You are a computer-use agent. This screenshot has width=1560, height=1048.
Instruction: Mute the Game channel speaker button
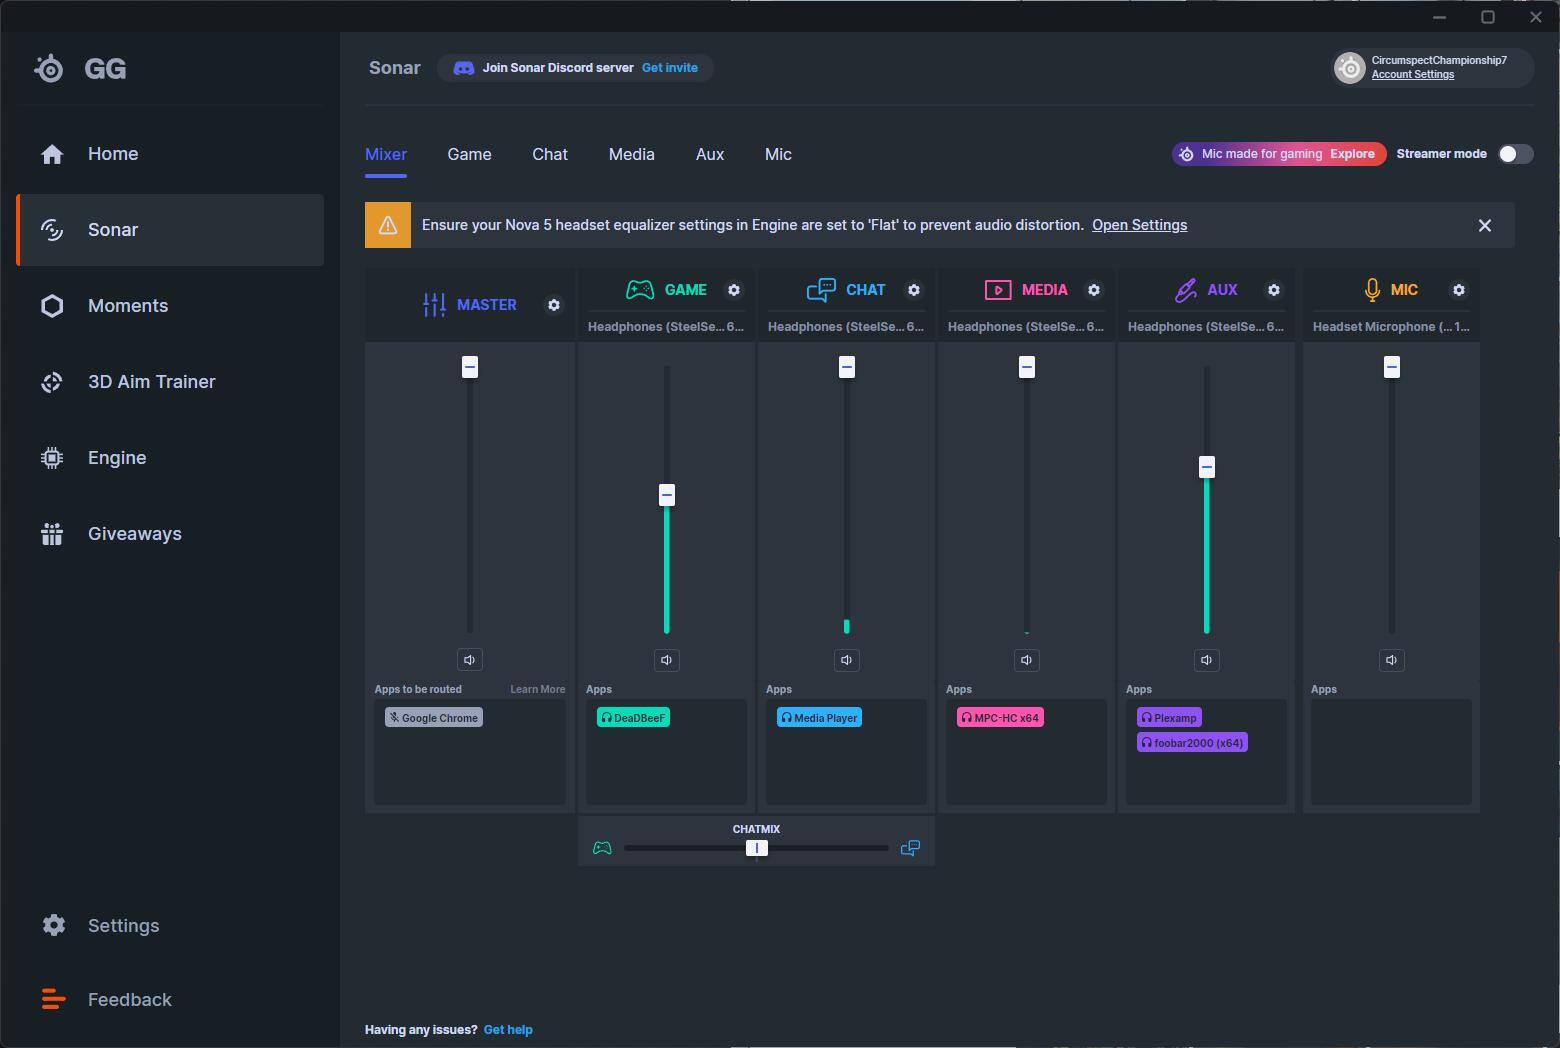pyautogui.click(x=667, y=660)
